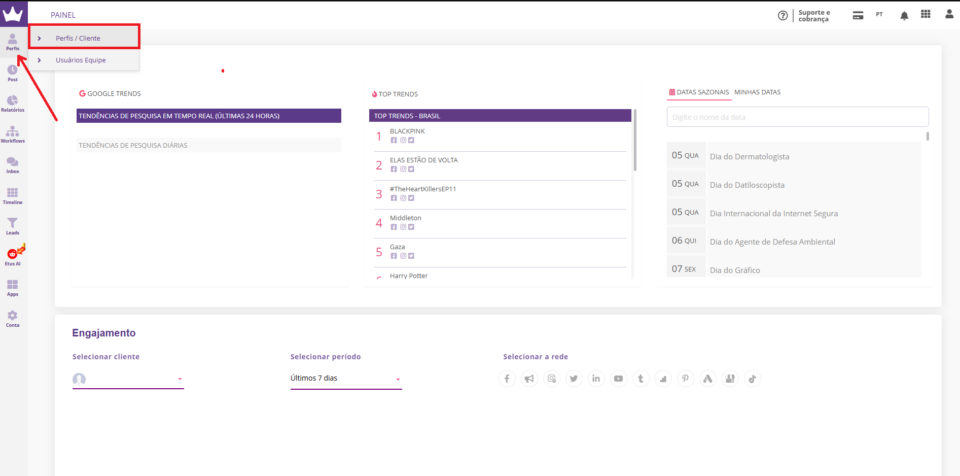
Task: Open the Leads funnel icon
Action: 12,226
